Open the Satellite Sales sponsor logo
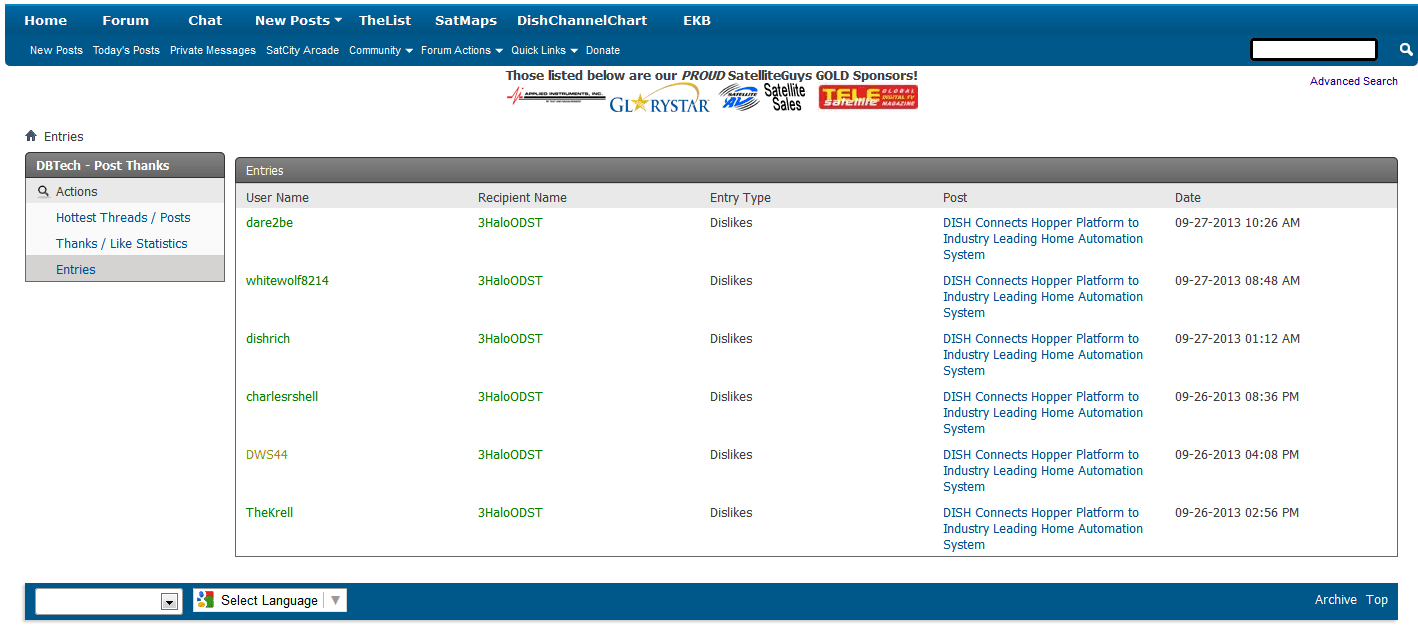Screen dimensions: 1418x629 click(785, 97)
